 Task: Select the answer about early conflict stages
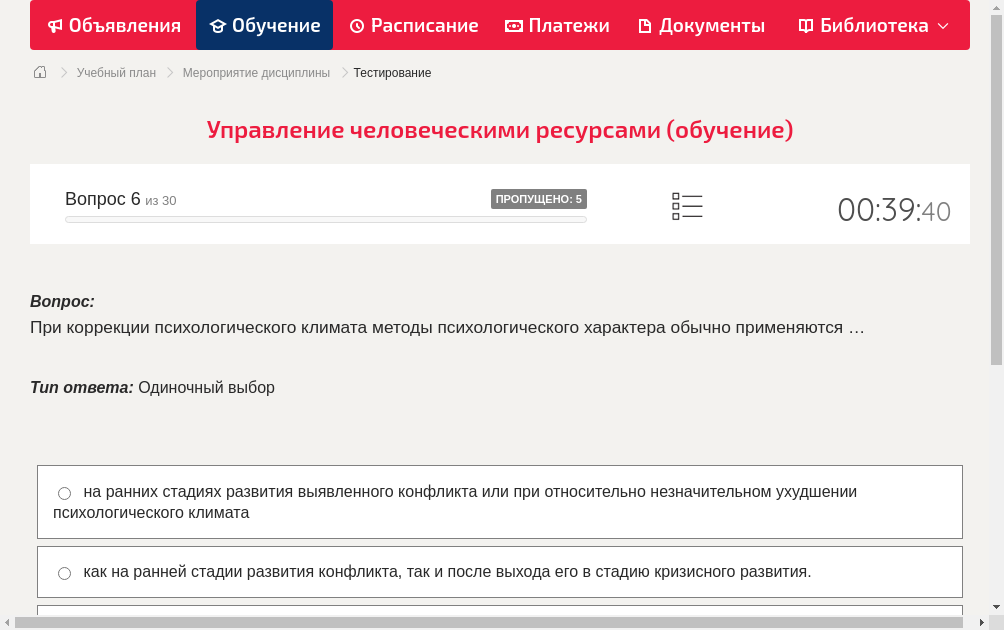click(x=64, y=492)
